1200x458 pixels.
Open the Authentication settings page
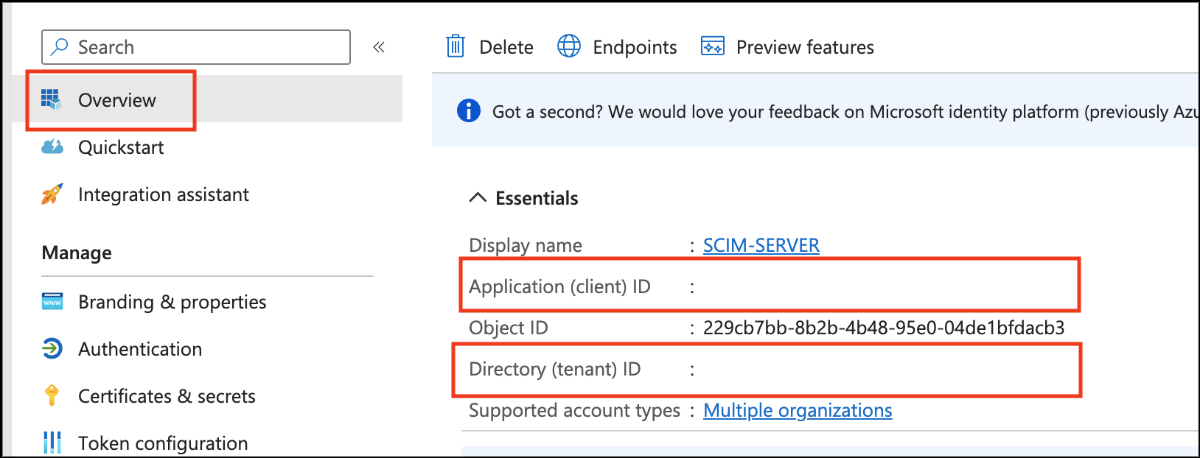140,349
